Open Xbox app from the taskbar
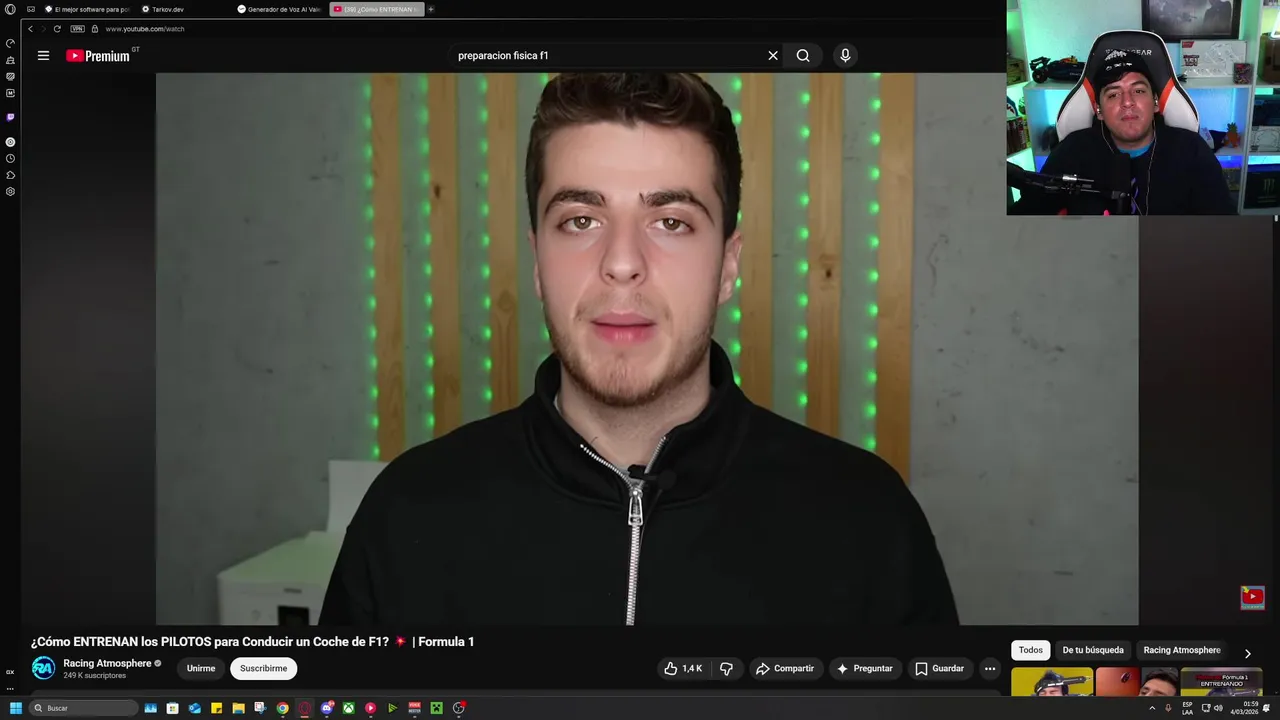The height and width of the screenshot is (720, 1280). (x=348, y=708)
